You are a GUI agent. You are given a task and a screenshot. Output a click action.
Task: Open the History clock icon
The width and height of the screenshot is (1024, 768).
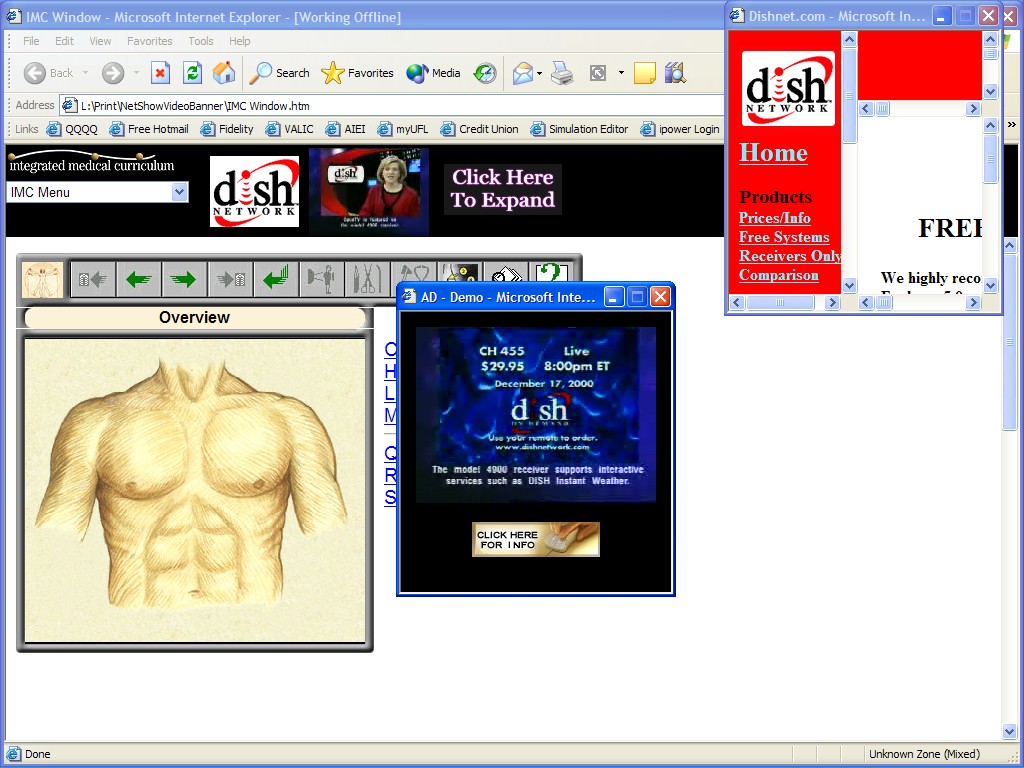click(485, 73)
